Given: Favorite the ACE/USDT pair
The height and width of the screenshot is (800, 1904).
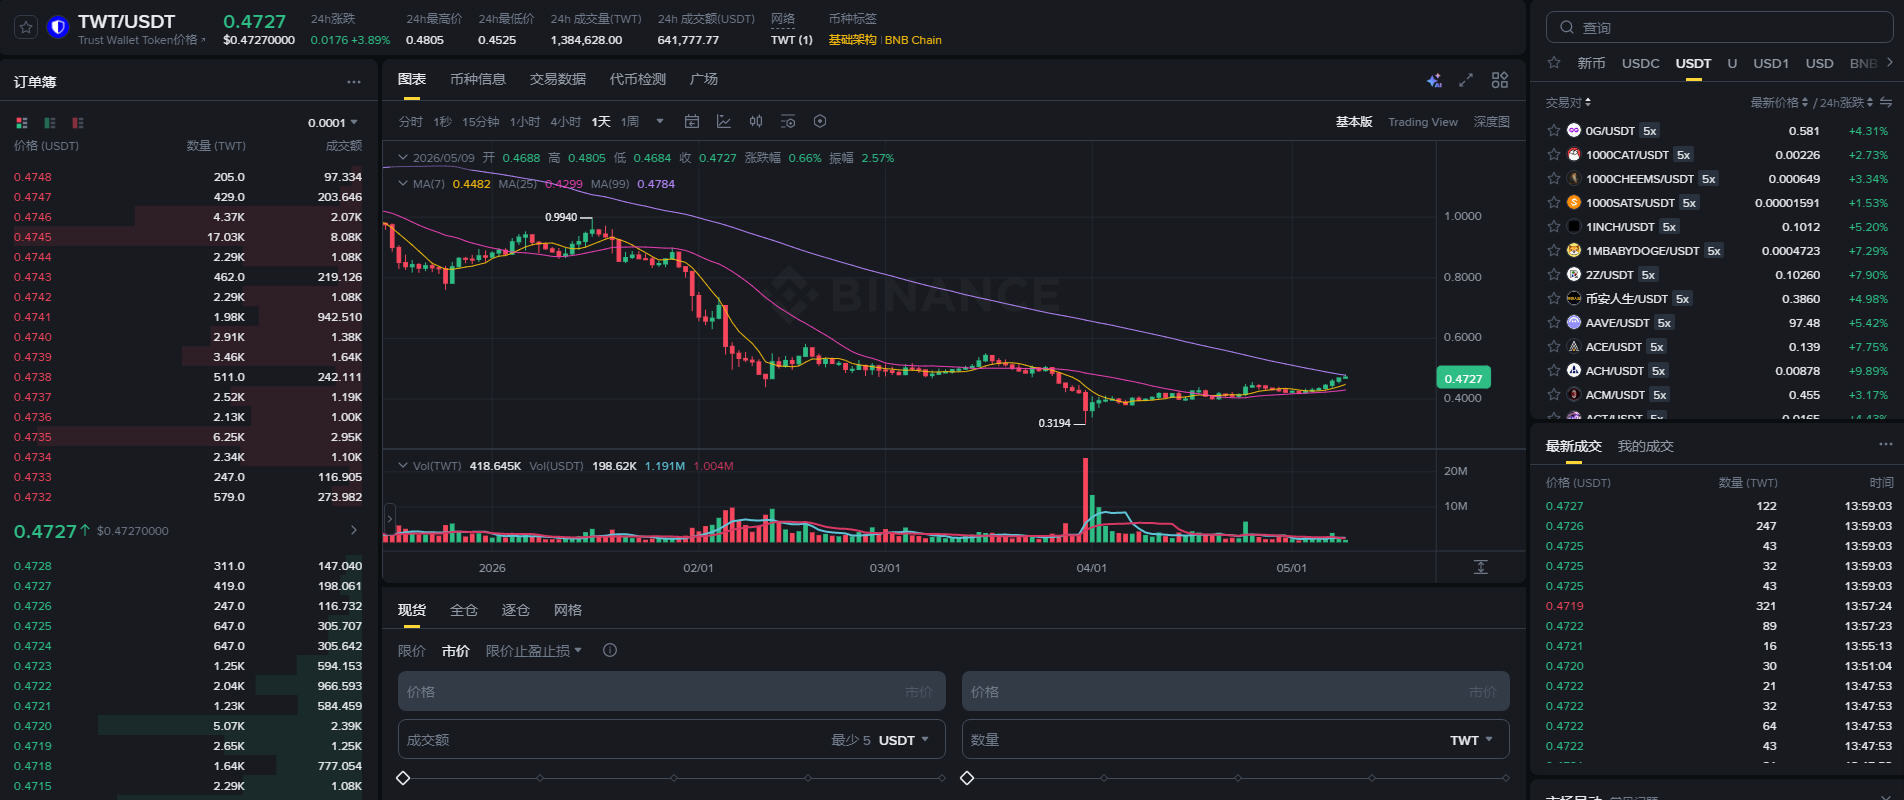Looking at the screenshot, I should [x=1554, y=347].
